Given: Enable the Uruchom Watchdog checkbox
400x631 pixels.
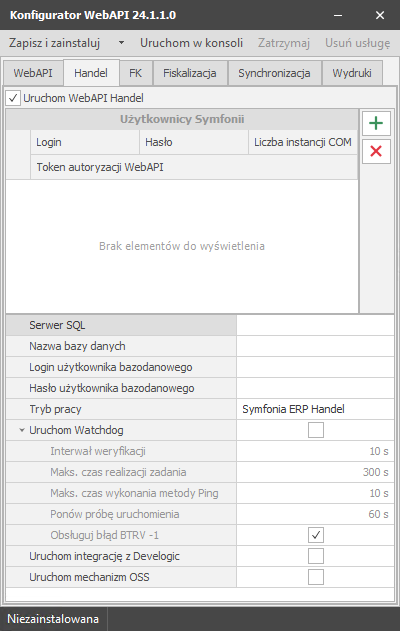Looking at the screenshot, I should click(315, 430).
